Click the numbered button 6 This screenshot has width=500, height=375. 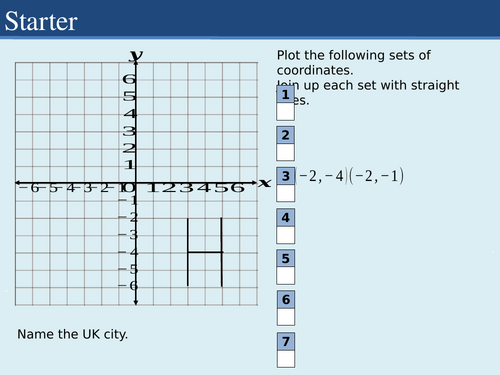pos(285,299)
